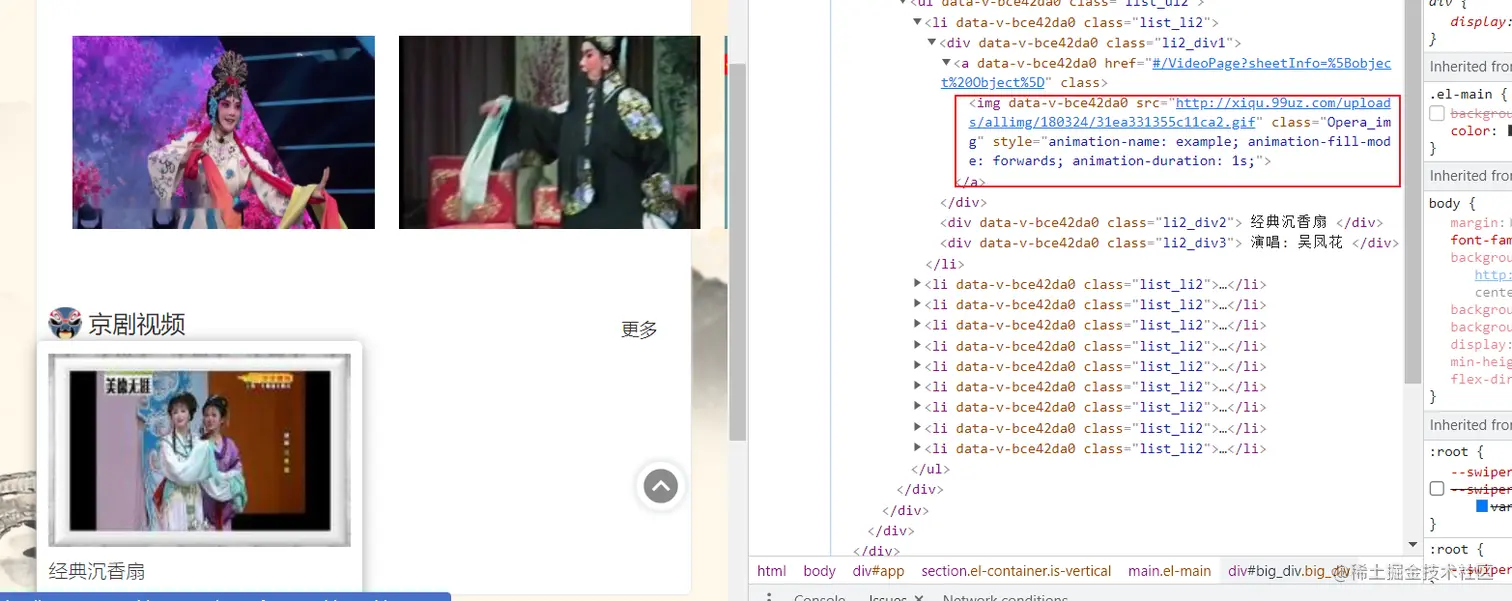The image size is (1512, 601).
Task: Select the img Opera_img DOM node
Action: tap(1179, 131)
